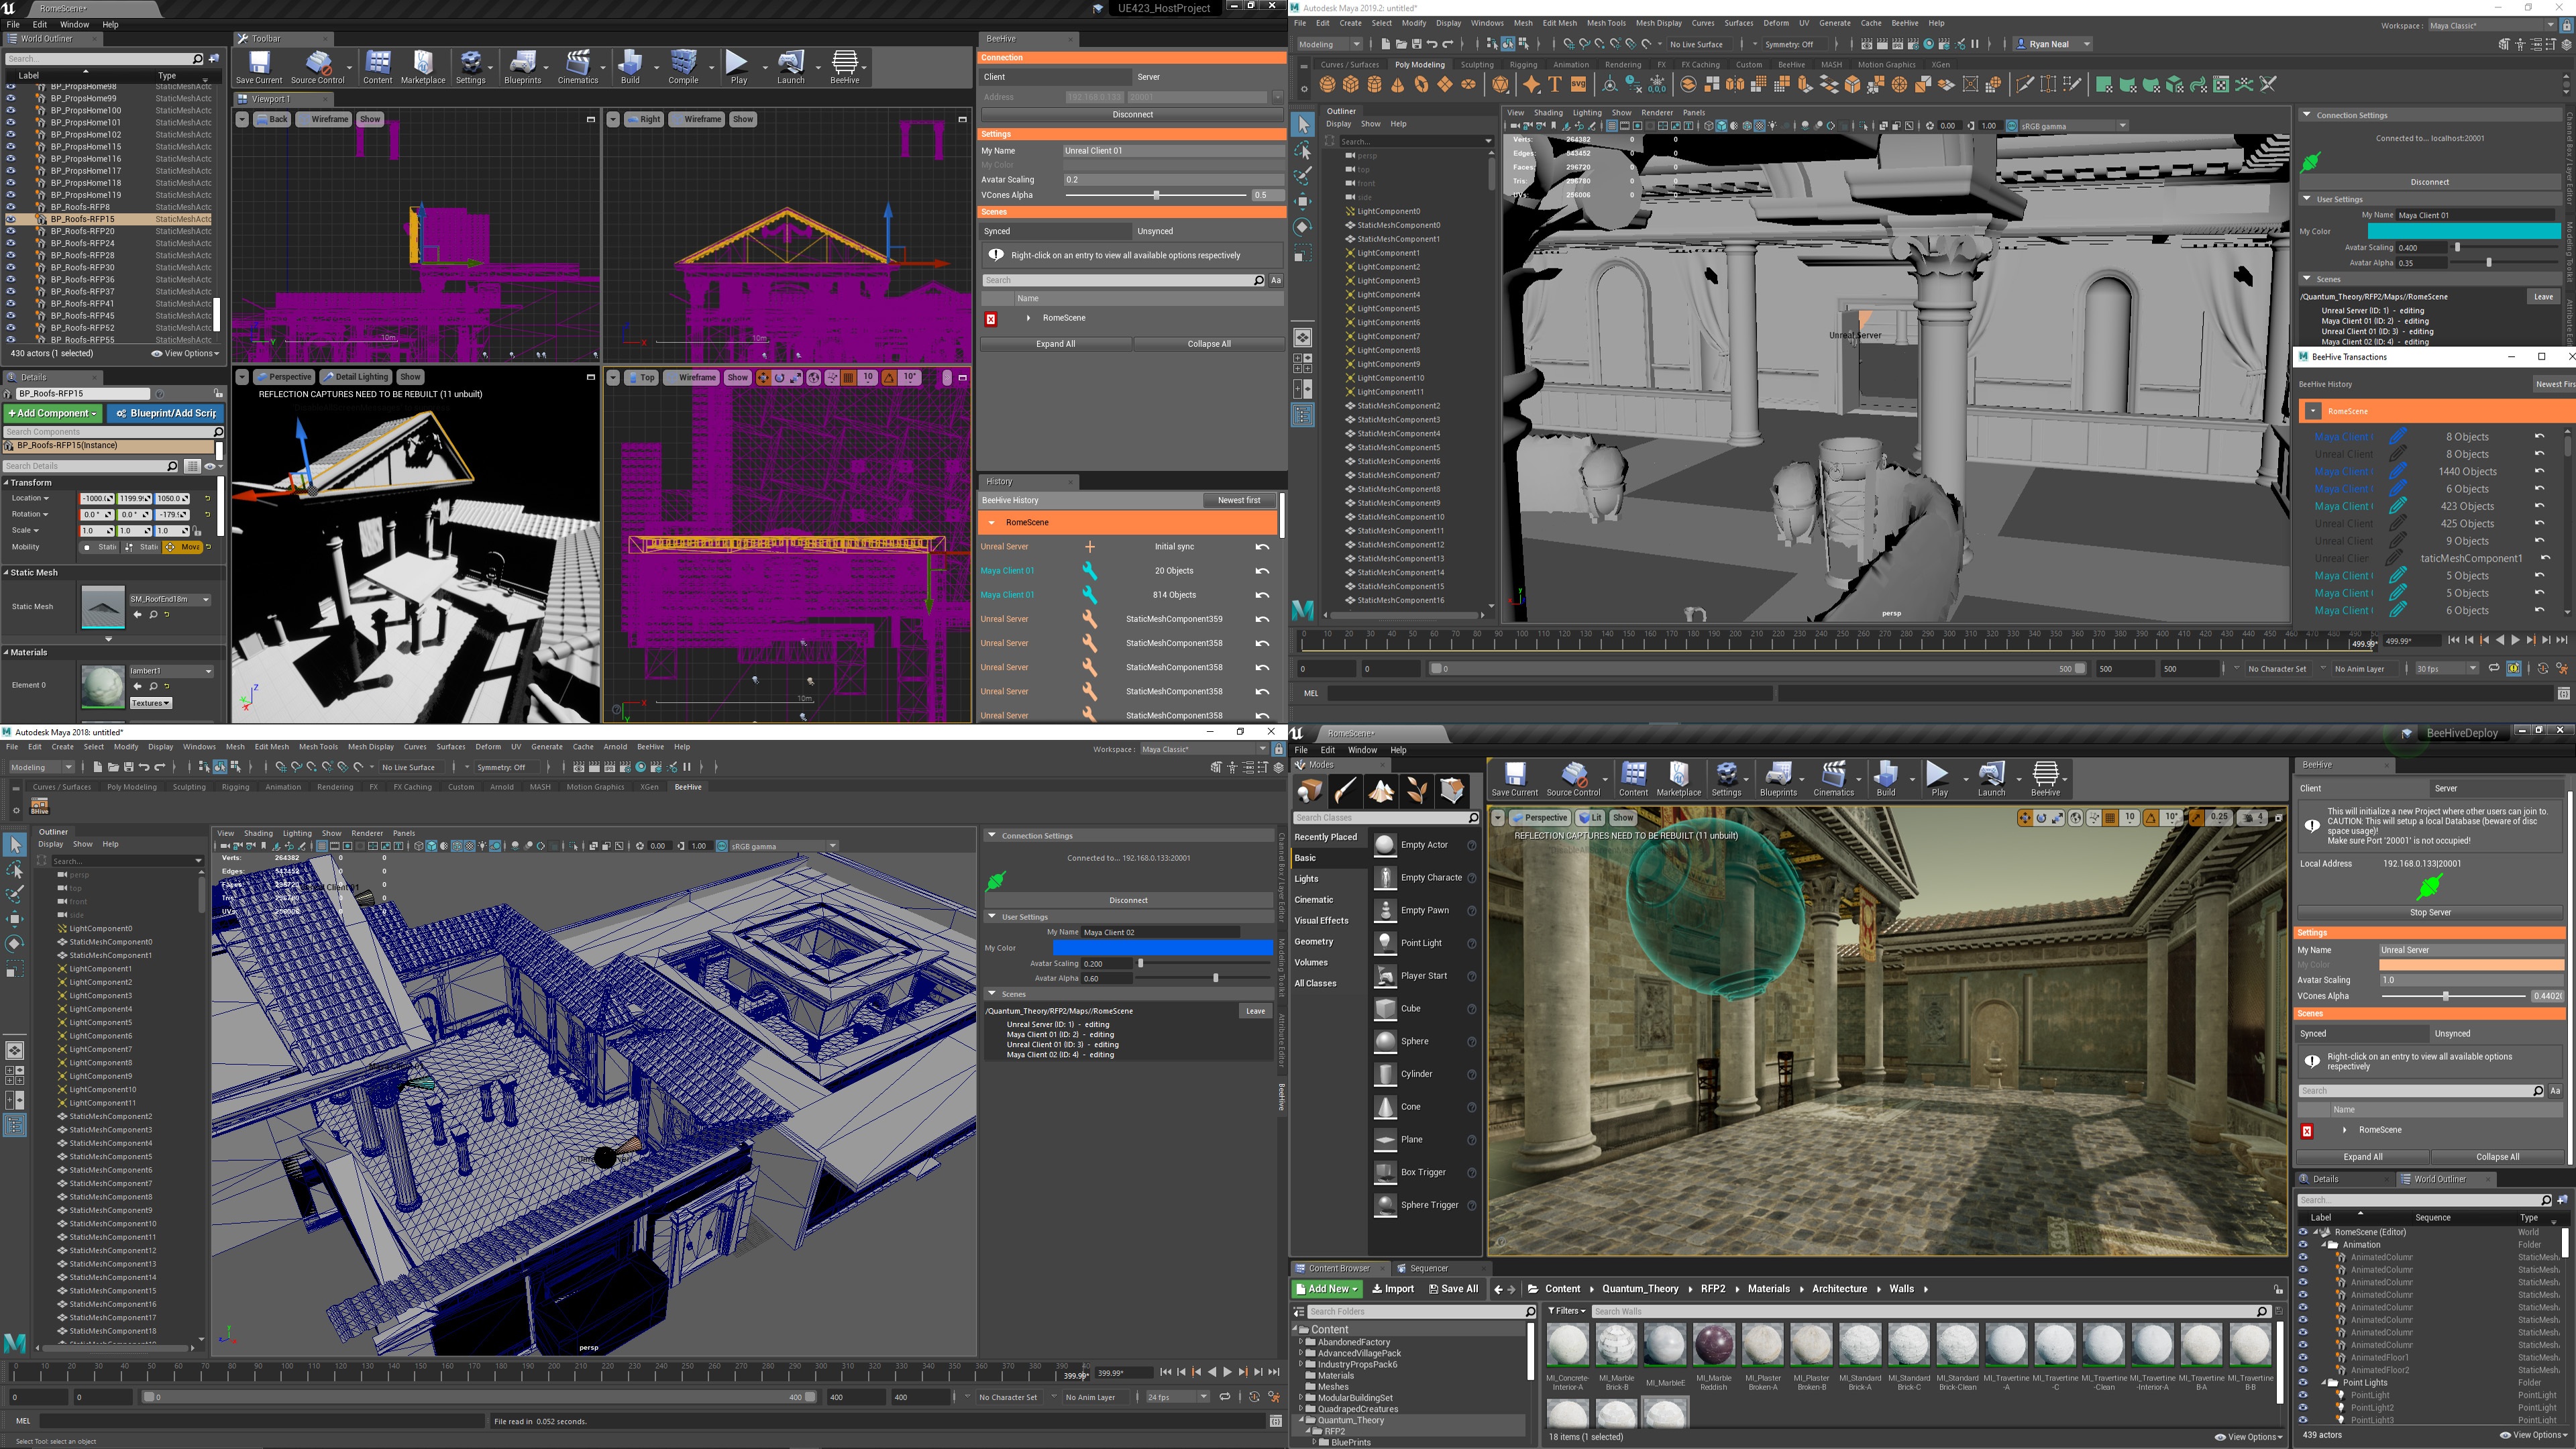Click Leave button in Maya 2018 Scenes section
Screen dimensions: 2576x1449
click(1255, 1011)
